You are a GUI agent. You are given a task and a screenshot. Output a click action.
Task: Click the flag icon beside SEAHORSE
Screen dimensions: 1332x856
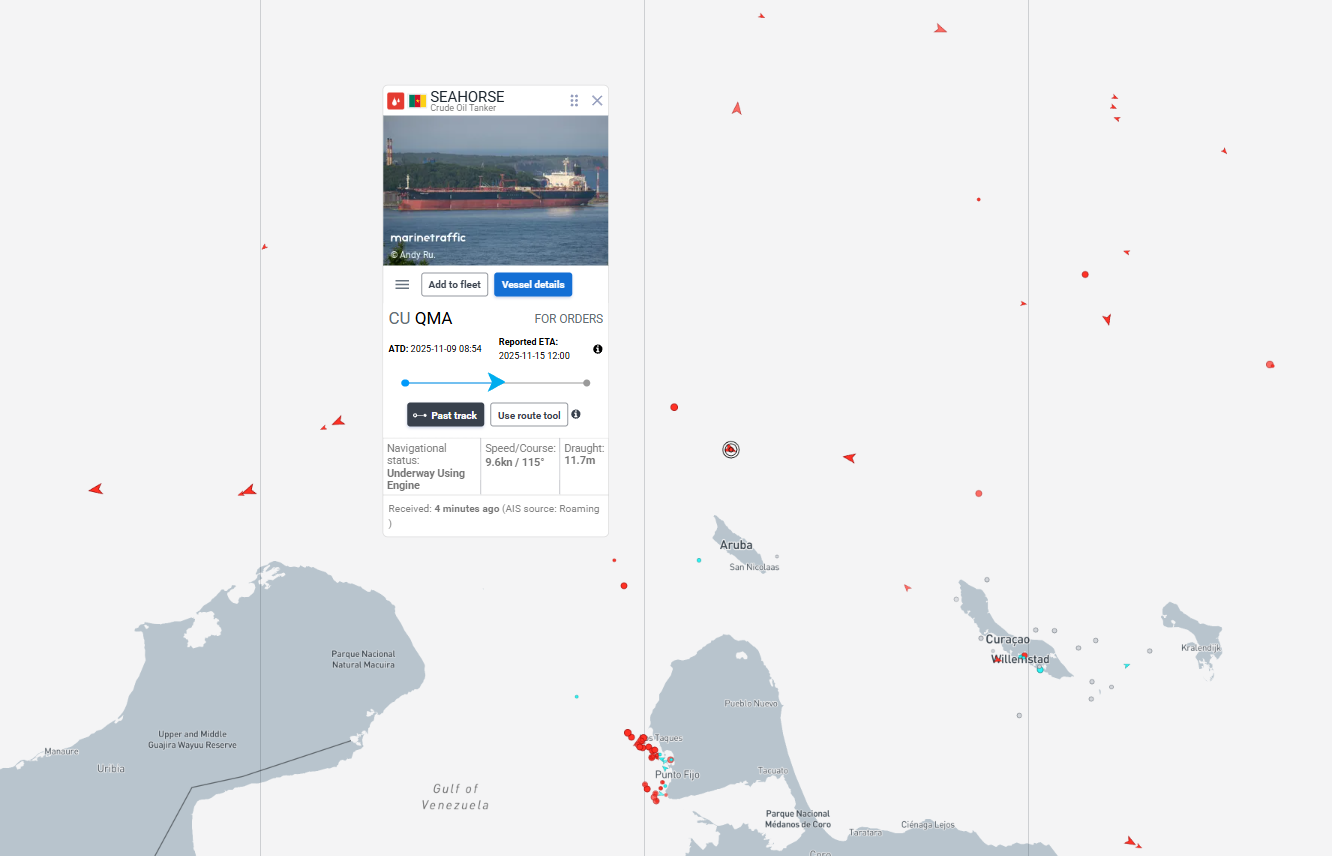417,101
